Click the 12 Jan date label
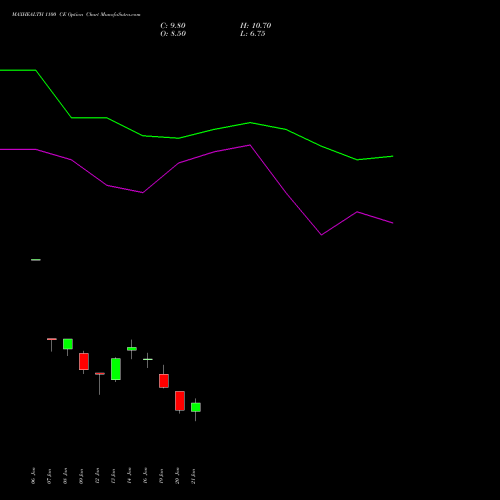 point(97,476)
